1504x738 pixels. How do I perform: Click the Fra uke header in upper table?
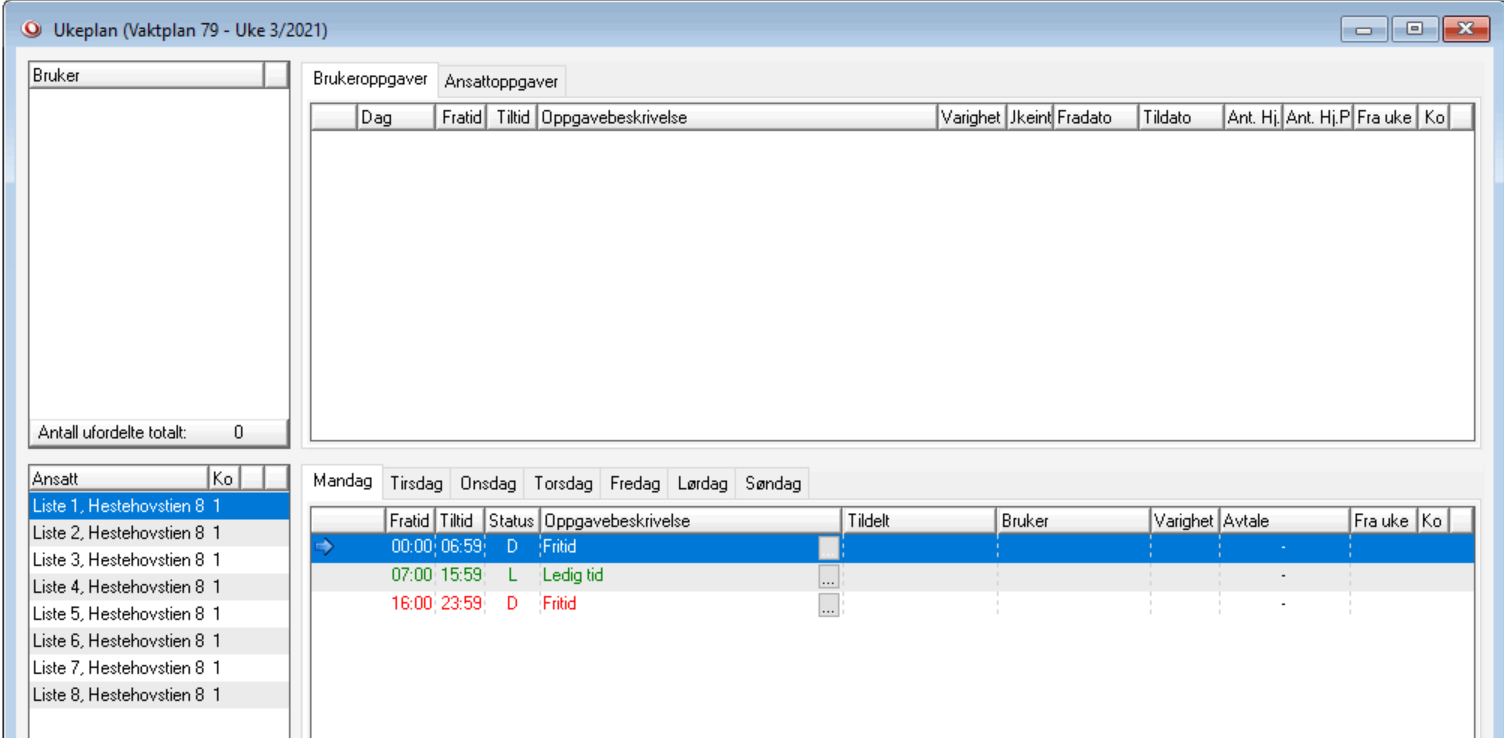point(1385,117)
